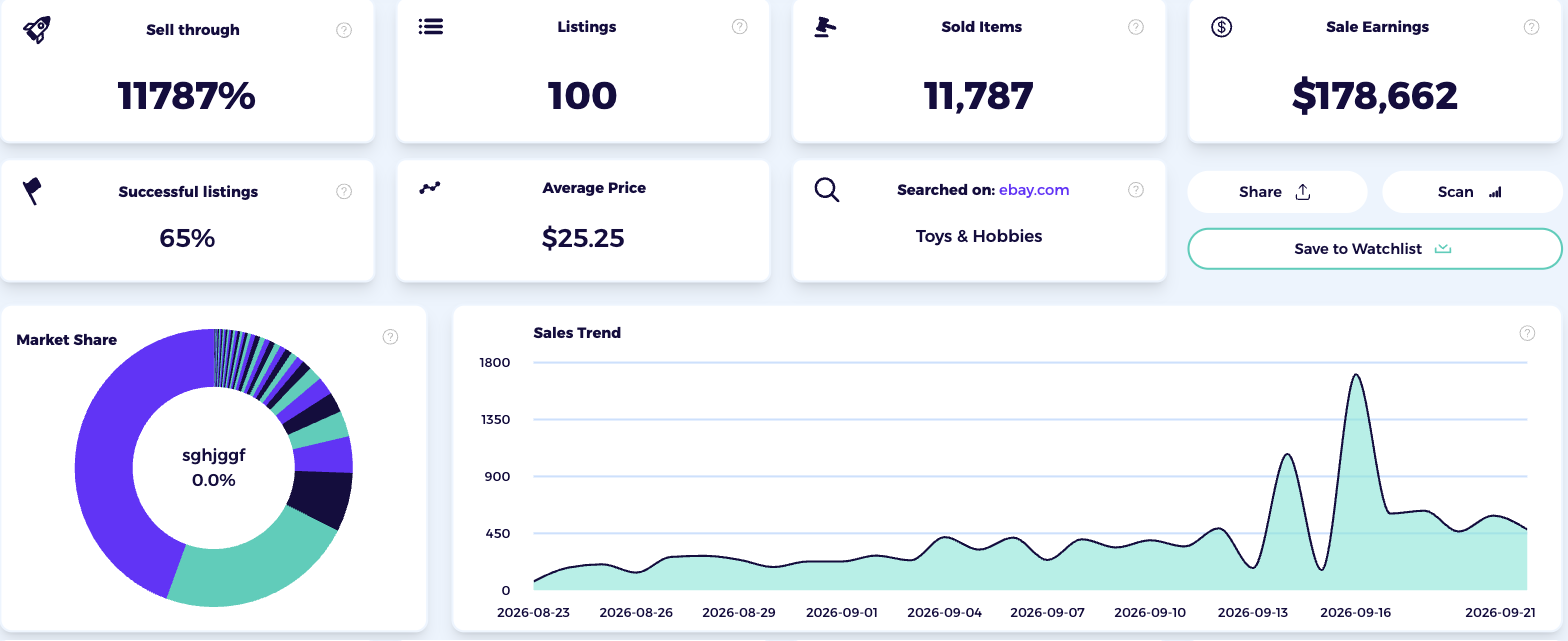Click the Scan button
This screenshot has height=641, width=1568.
(x=1472, y=192)
